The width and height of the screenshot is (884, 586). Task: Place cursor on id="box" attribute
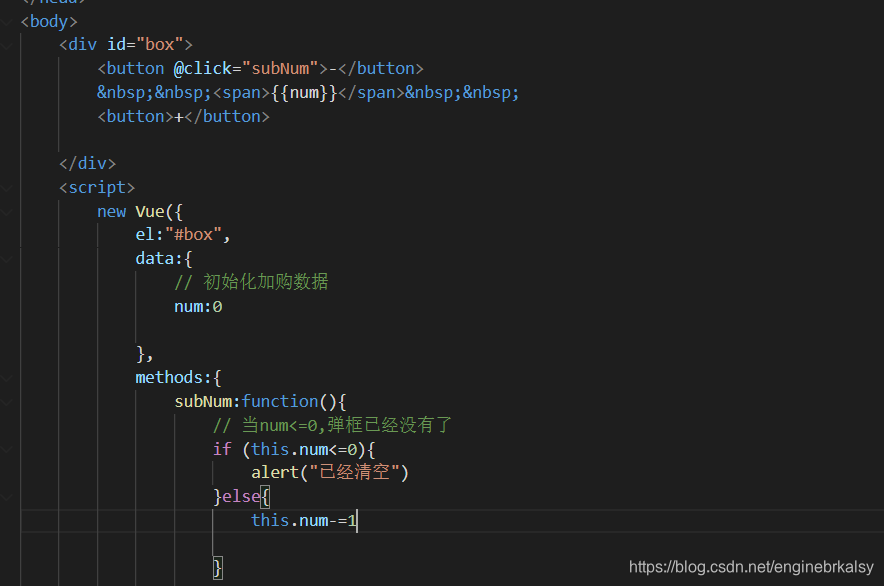point(145,45)
